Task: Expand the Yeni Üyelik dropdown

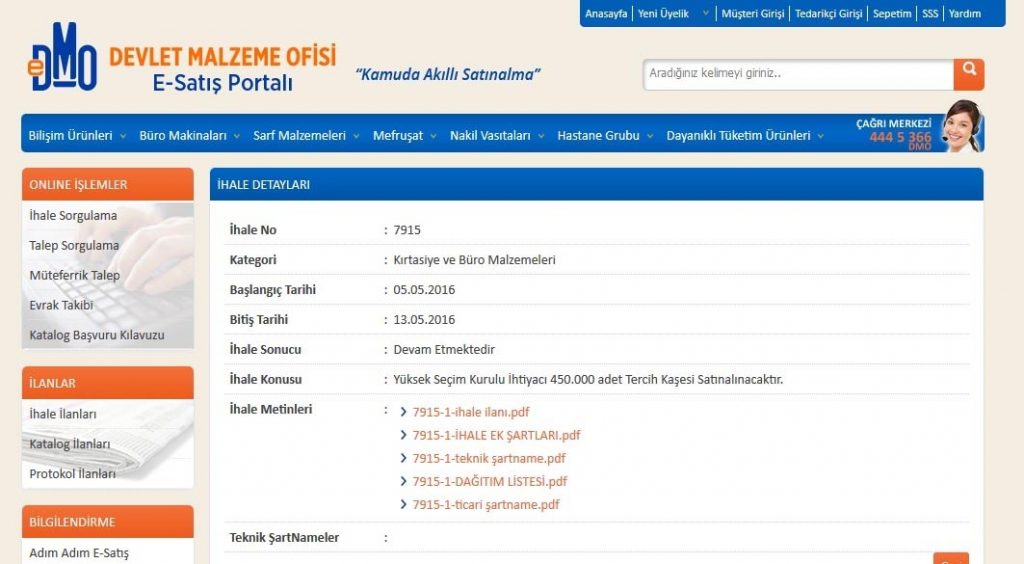Action: pos(673,14)
